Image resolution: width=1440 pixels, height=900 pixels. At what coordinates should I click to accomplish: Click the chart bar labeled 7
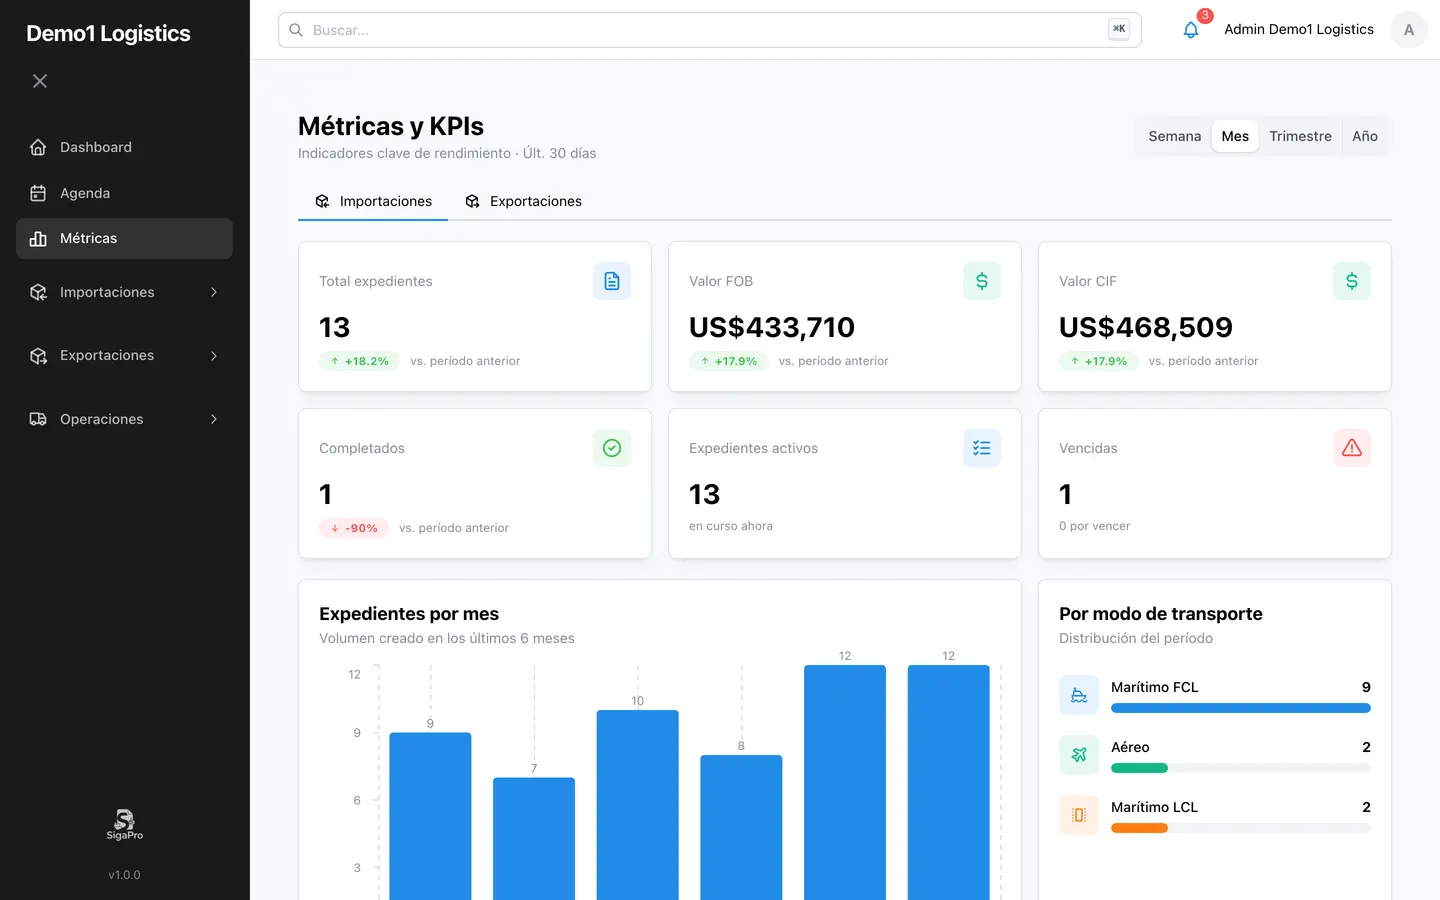coord(534,838)
